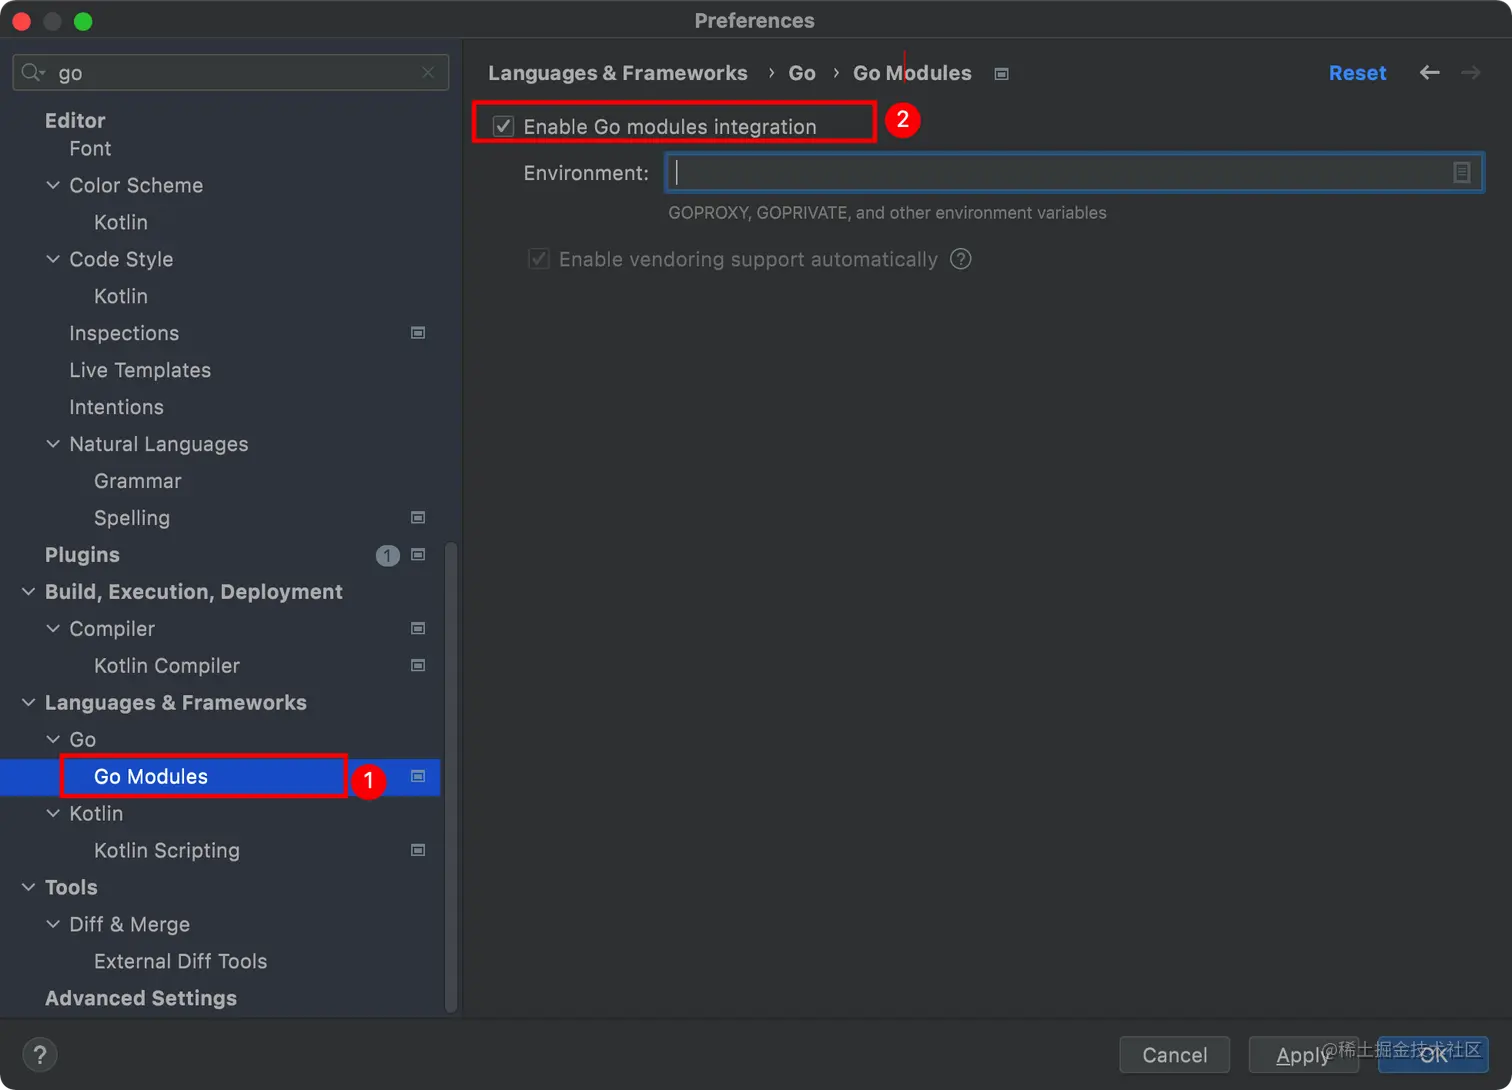Click Languages & Frameworks breadcrumb
This screenshot has width=1512, height=1090.
pos(618,73)
